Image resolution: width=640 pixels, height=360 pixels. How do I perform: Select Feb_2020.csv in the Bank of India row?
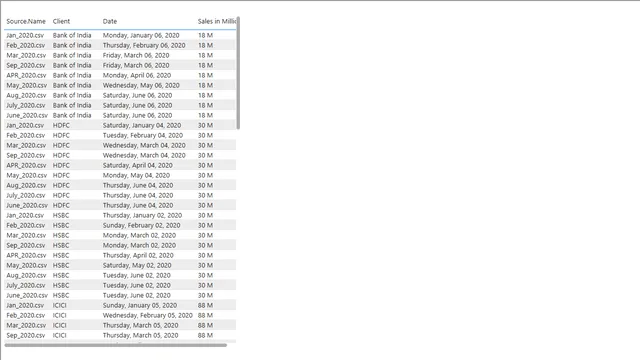pyautogui.click(x=25, y=45)
